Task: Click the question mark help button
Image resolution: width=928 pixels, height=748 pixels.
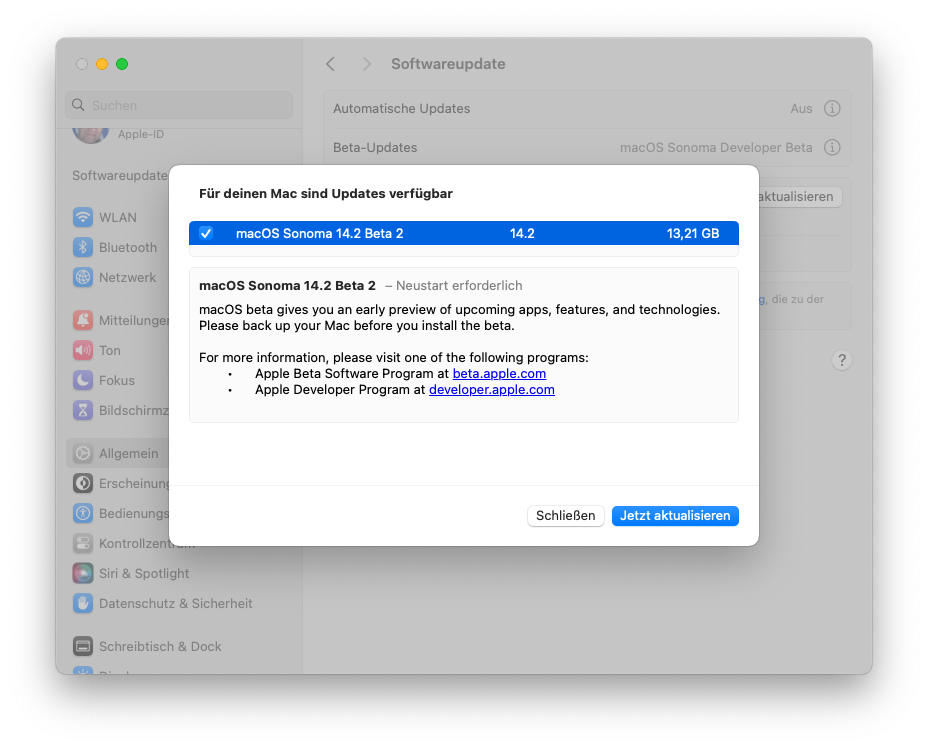Action: coord(842,360)
